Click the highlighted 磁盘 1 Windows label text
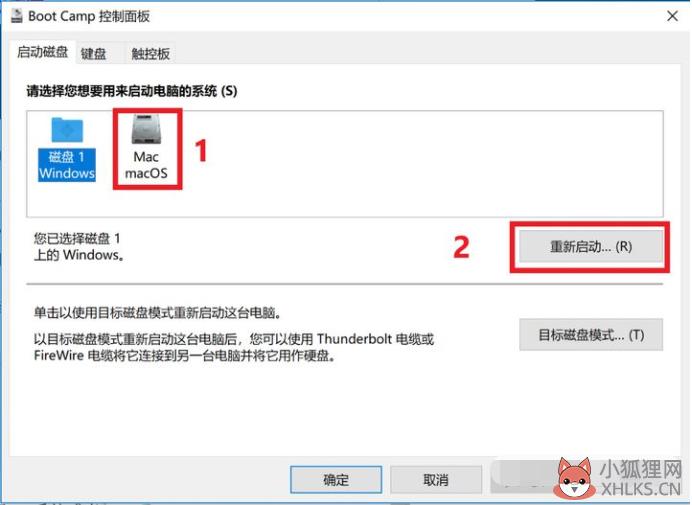Image resolution: width=692 pixels, height=505 pixels. tap(67, 165)
